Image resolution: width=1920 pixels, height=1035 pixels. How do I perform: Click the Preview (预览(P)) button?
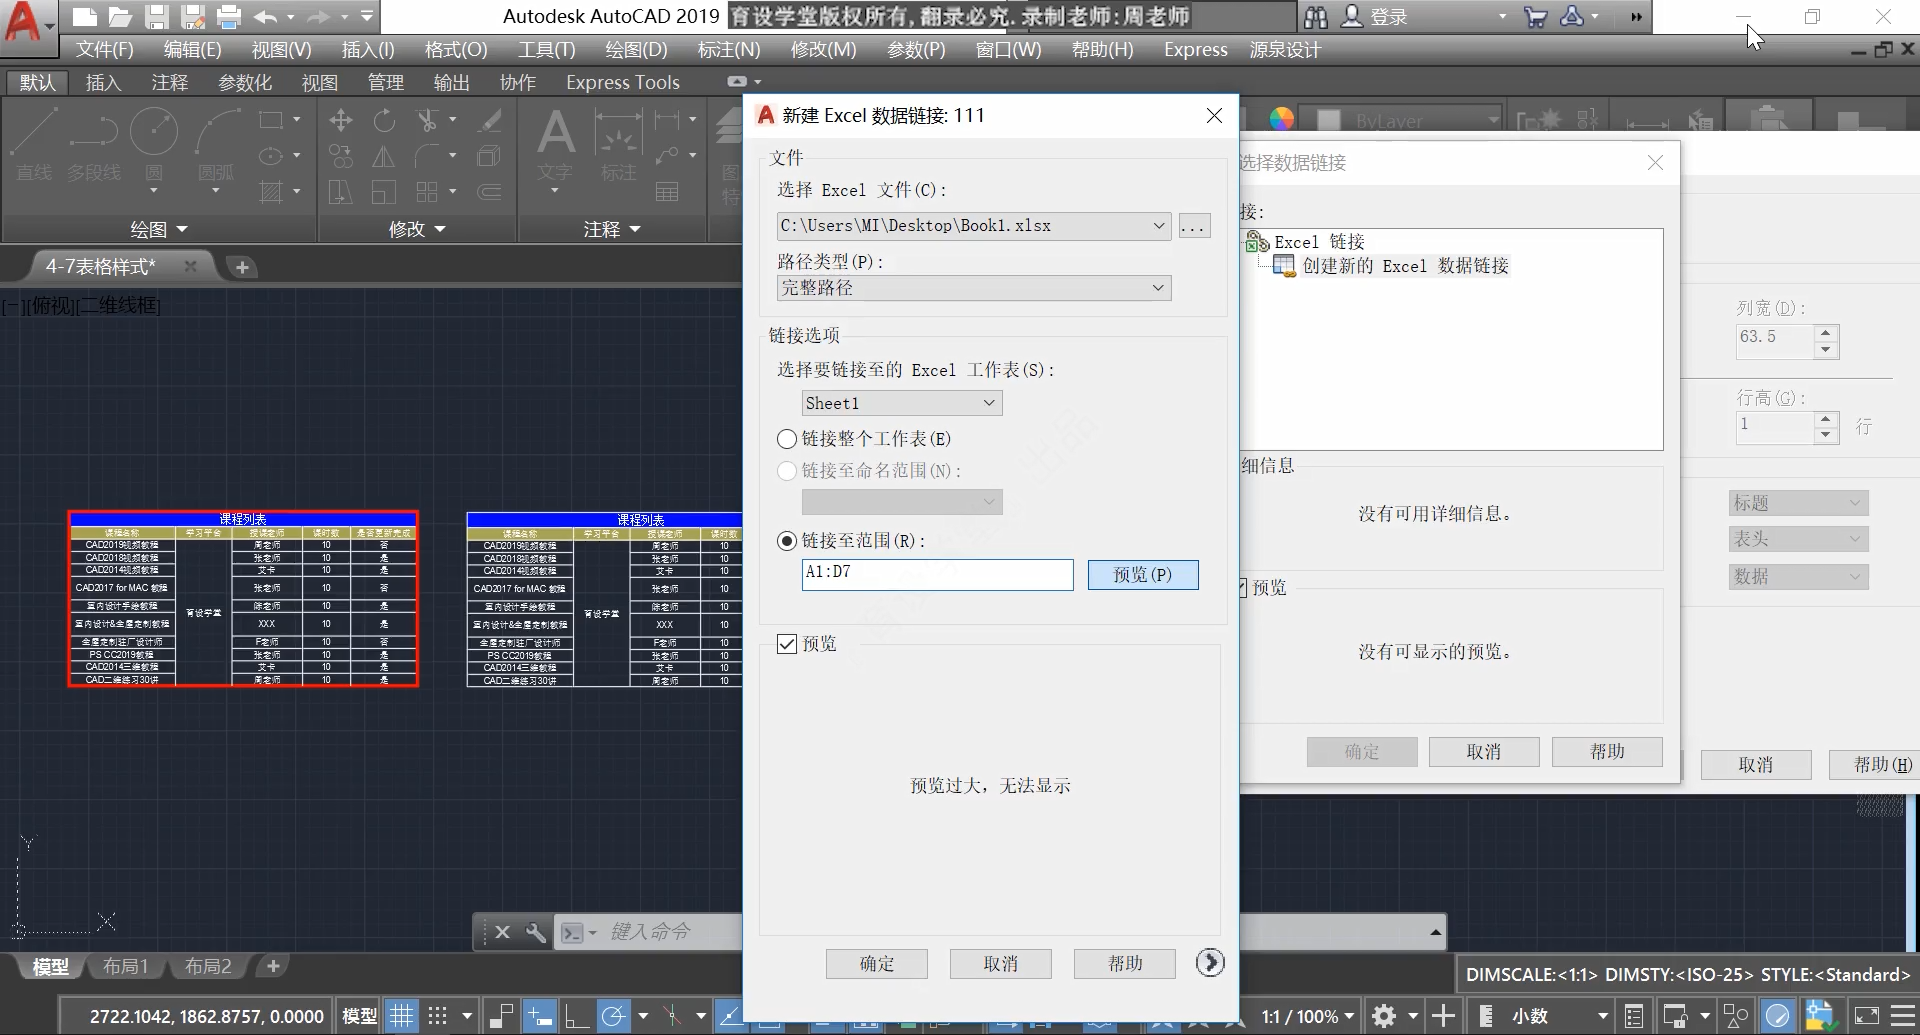pos(1143,575)
